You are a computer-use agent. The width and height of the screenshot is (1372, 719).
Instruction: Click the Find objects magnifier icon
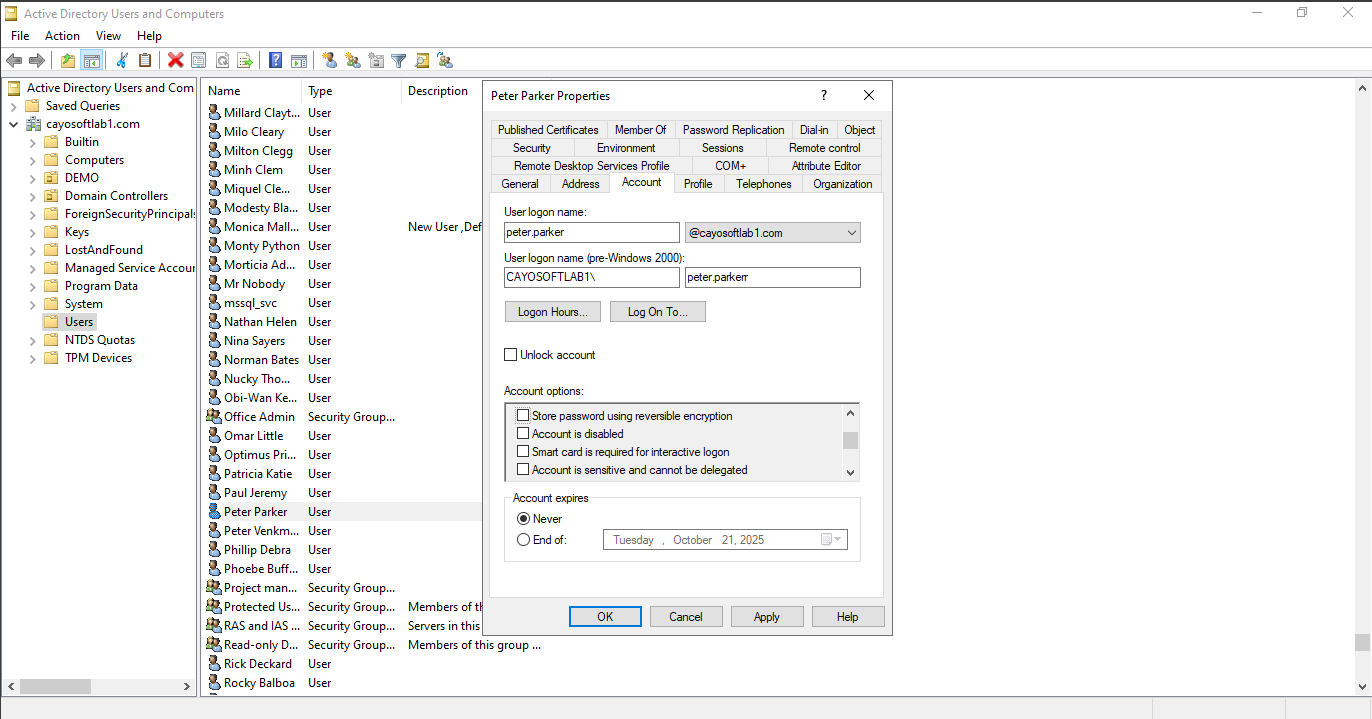[x=421, y=60]
